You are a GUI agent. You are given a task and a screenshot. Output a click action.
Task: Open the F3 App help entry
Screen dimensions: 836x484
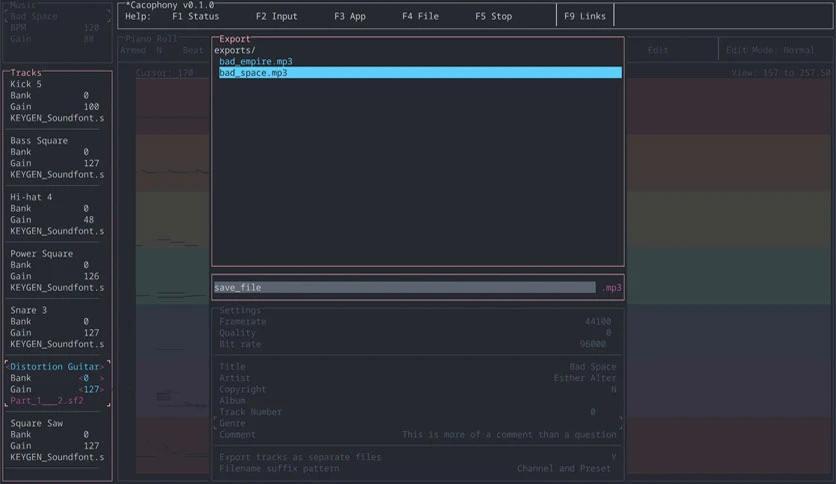[x=350, y=17]
